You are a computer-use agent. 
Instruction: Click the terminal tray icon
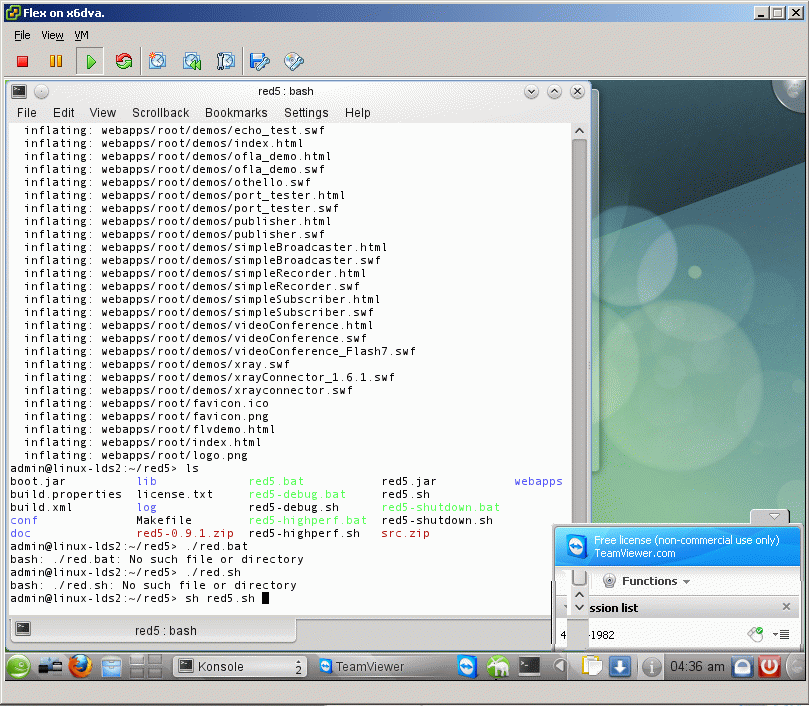(x=529, y=666)
